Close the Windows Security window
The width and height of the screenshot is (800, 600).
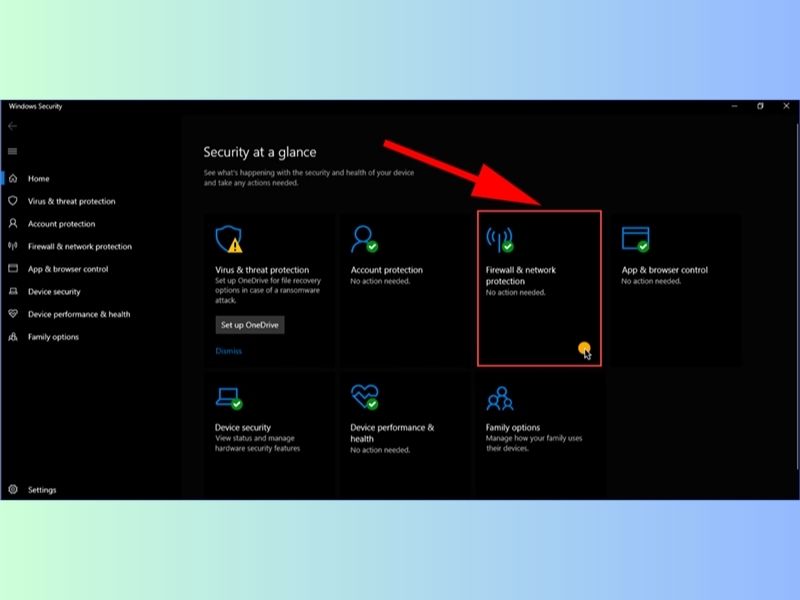[786, 106]
